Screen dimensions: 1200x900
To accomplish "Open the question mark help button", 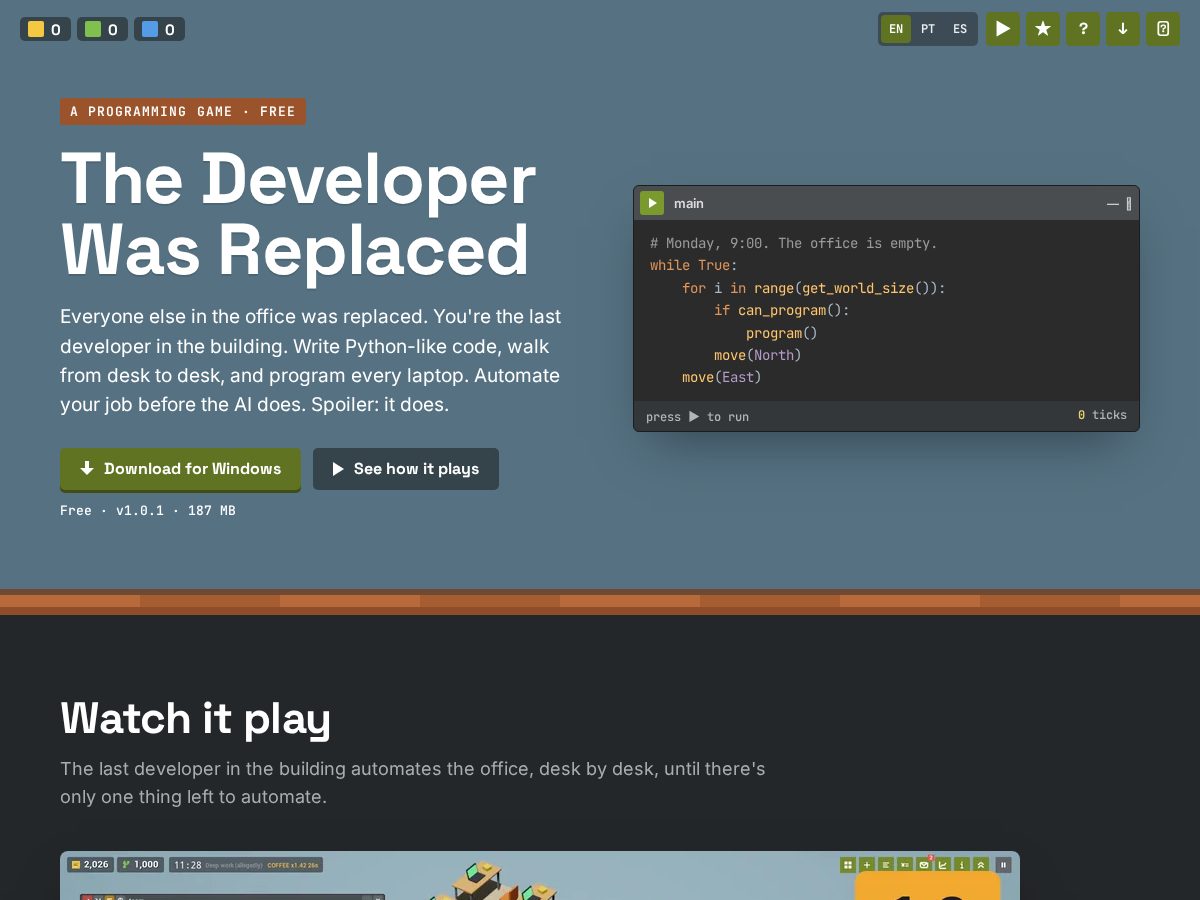I will (x=1083, y=29).
